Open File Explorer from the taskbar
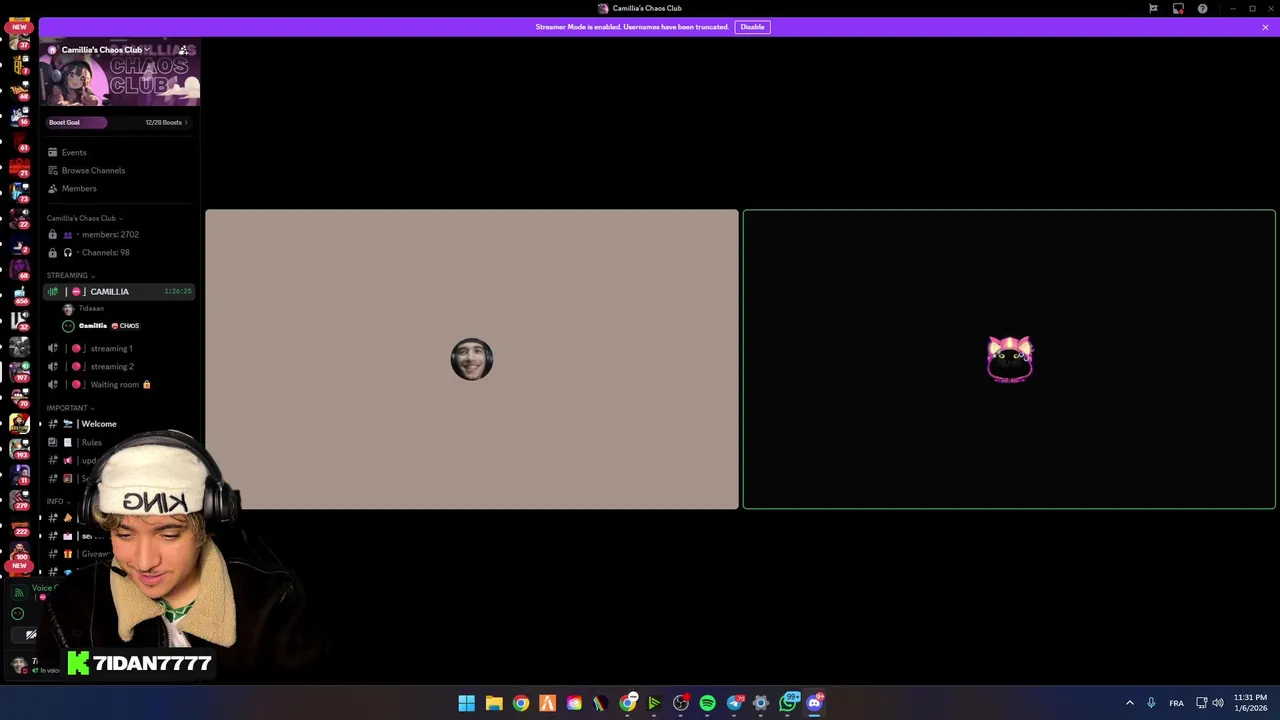The image size is (1280, 720). tap(494, 703)
